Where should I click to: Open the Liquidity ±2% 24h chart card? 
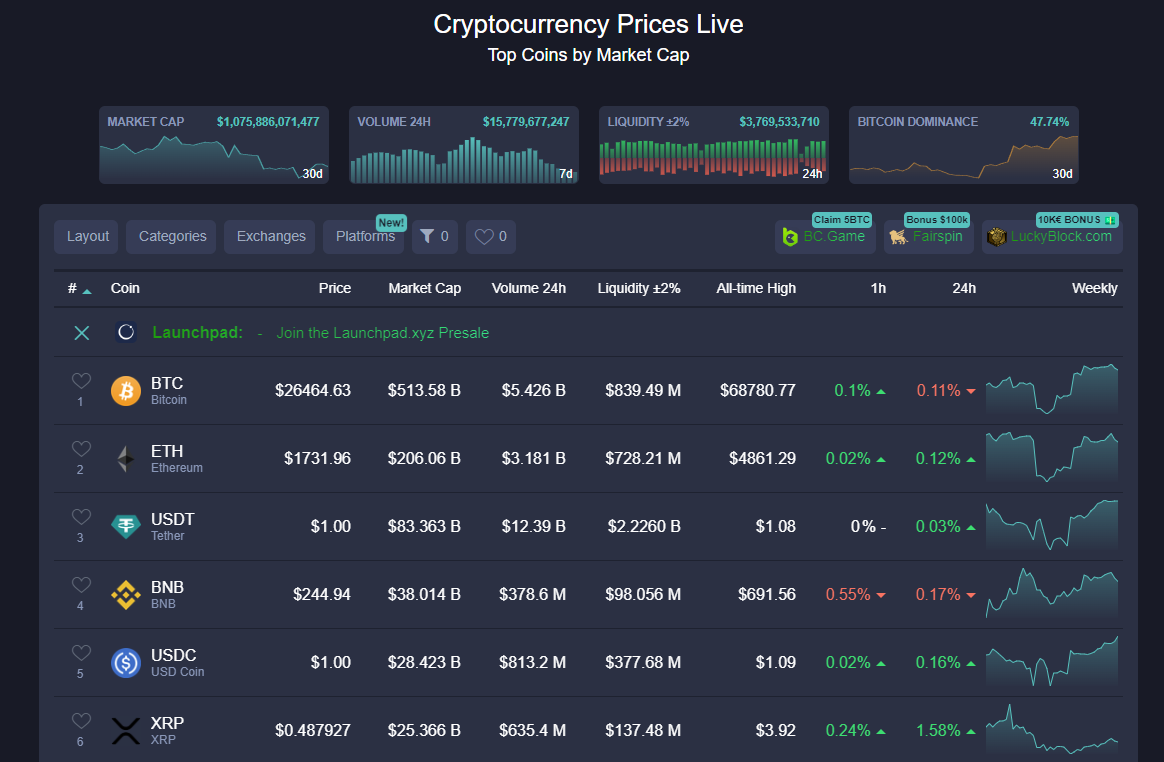[714, 145]
